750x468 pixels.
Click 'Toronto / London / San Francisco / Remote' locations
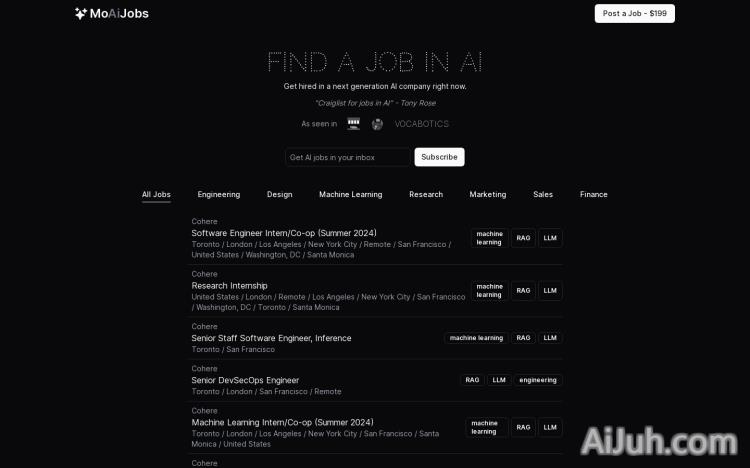click(x=266, y=391)
